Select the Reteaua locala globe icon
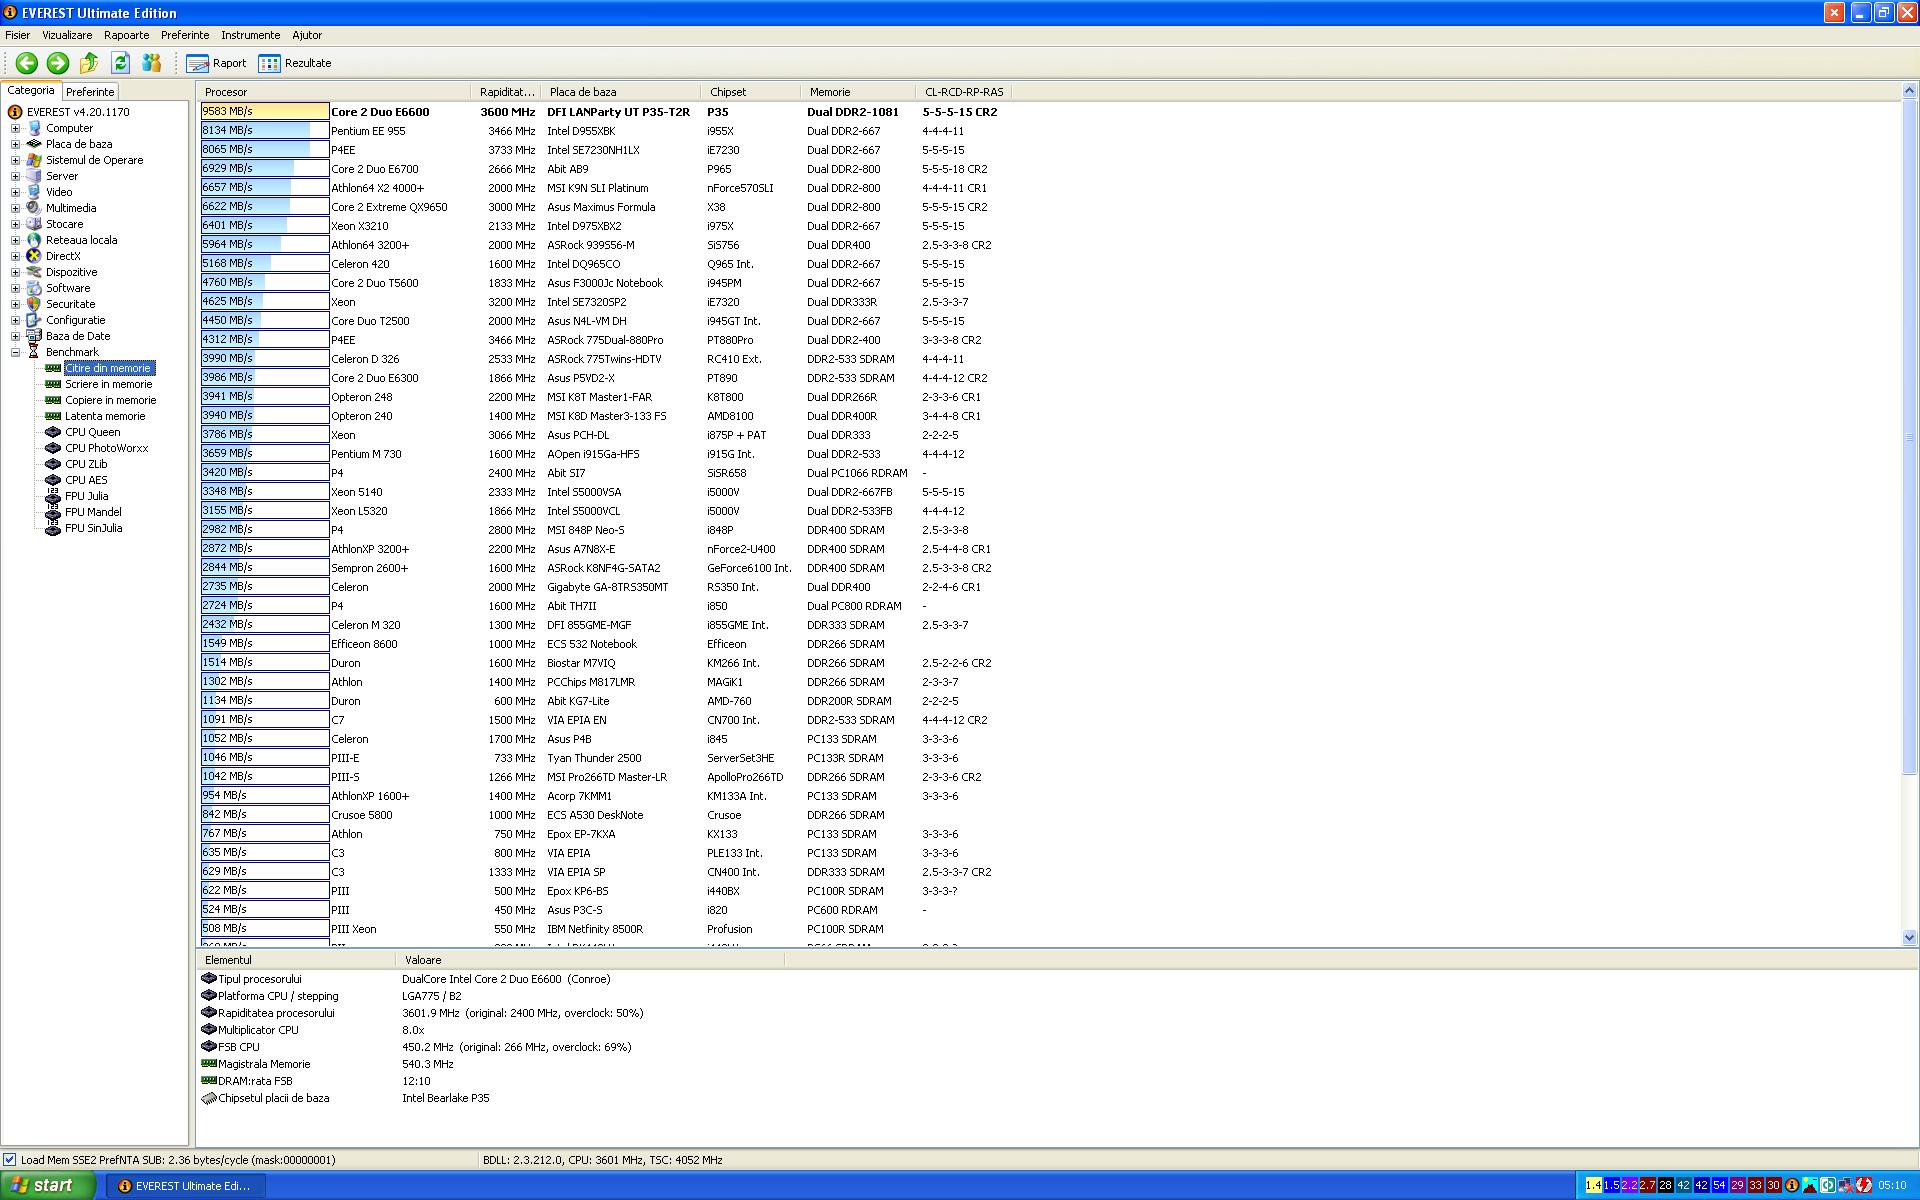1920x1200 pixels. point(34,240)
